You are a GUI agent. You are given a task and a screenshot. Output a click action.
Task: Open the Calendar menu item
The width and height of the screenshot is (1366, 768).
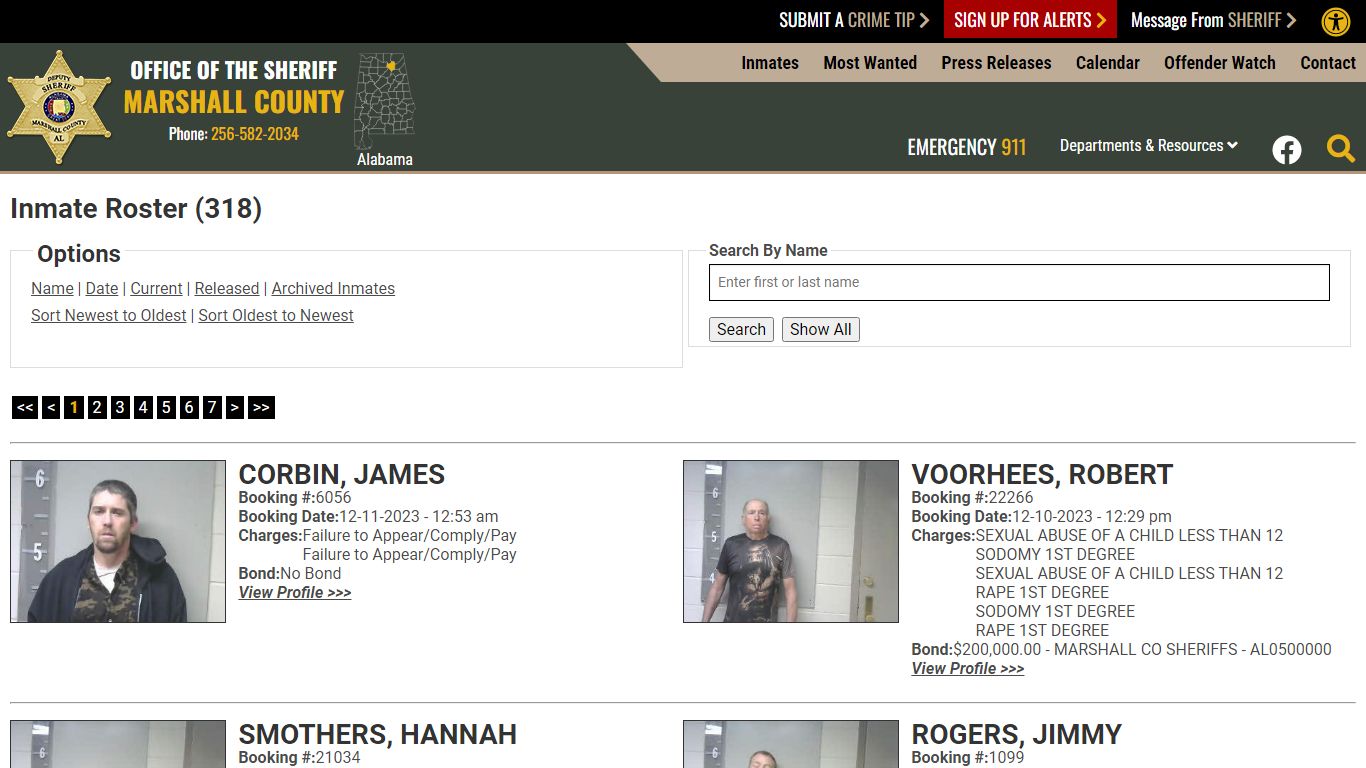1108,62
